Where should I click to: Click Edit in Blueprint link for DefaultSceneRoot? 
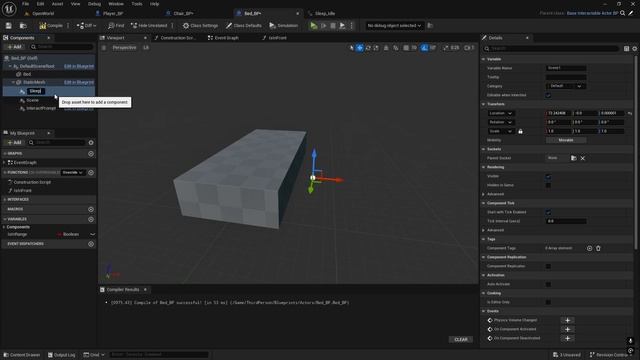click(x=79, y=66)
